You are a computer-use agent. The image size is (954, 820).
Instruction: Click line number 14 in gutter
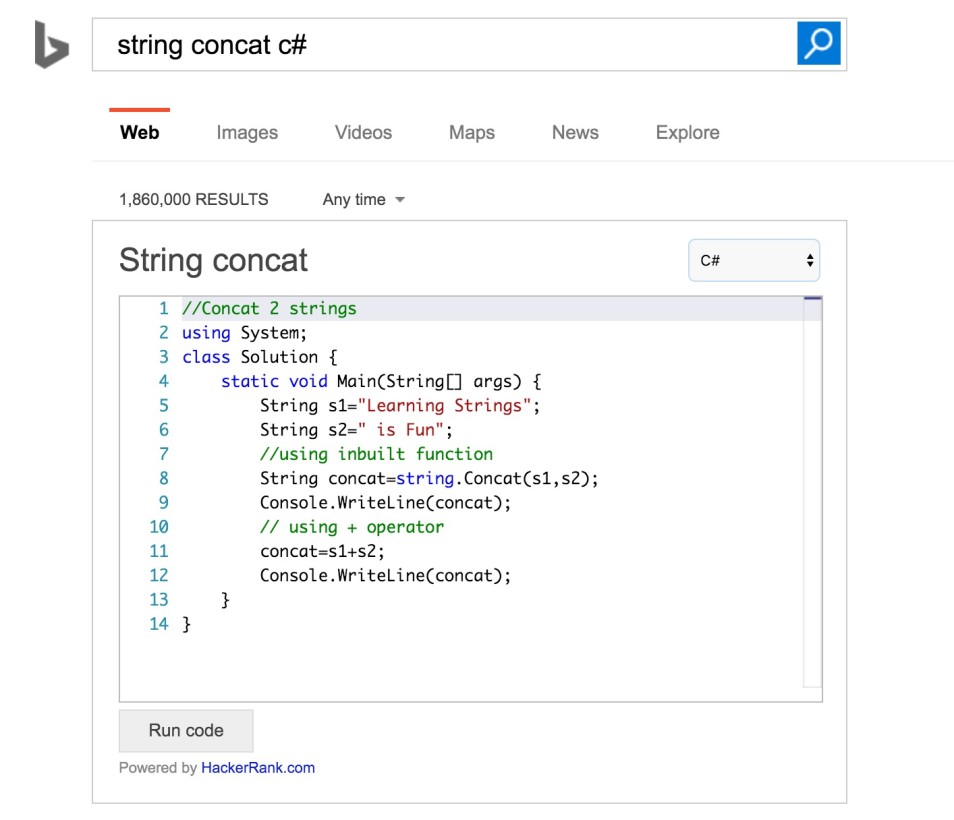point(159,624)
